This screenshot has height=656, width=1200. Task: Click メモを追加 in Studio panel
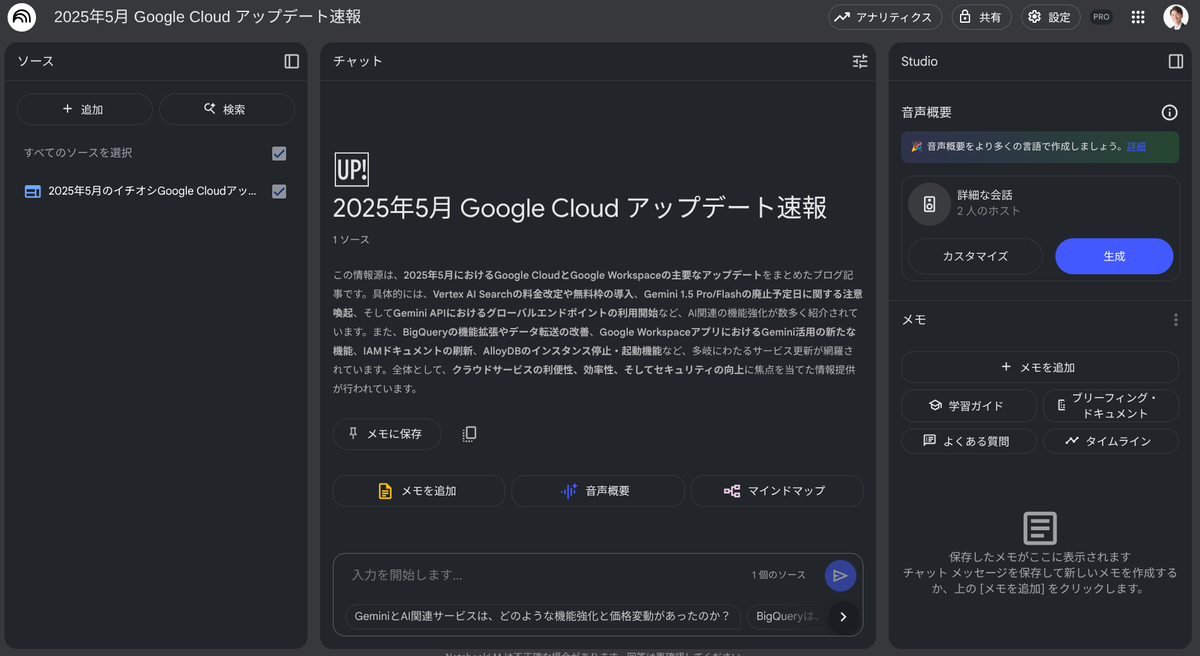(1040, 367)
